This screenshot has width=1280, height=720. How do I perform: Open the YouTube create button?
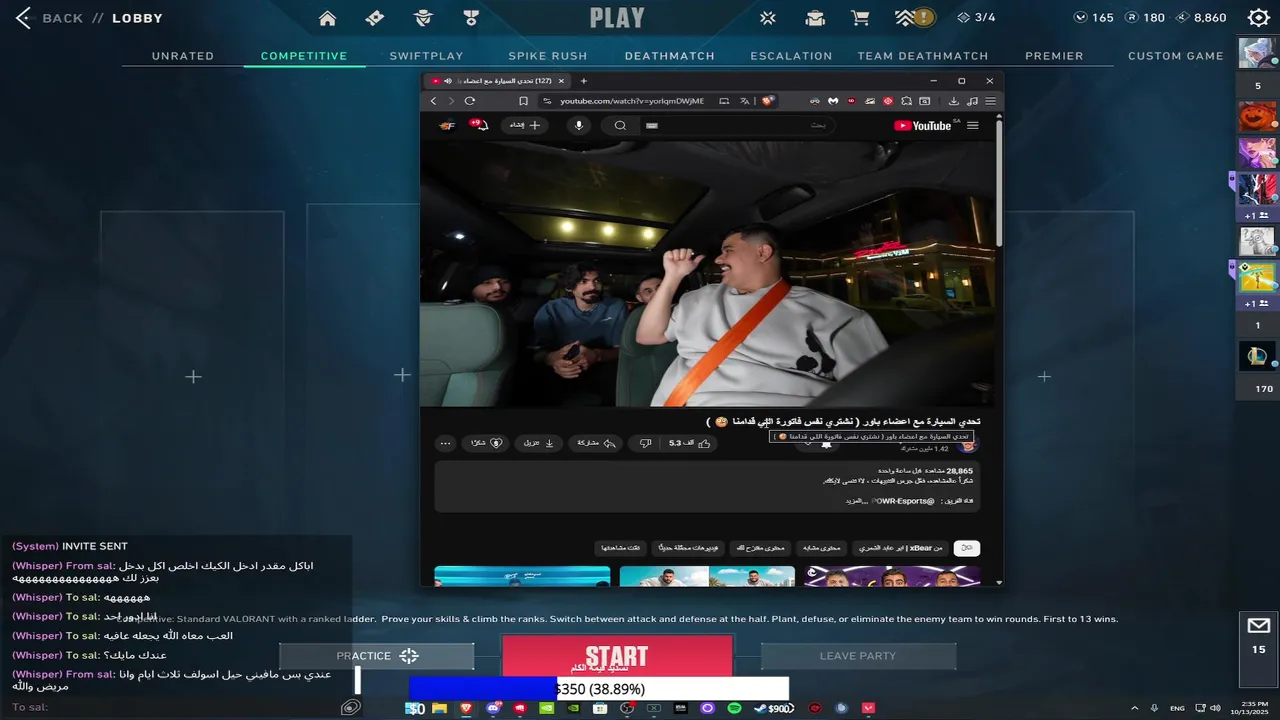tap(526, 125)
